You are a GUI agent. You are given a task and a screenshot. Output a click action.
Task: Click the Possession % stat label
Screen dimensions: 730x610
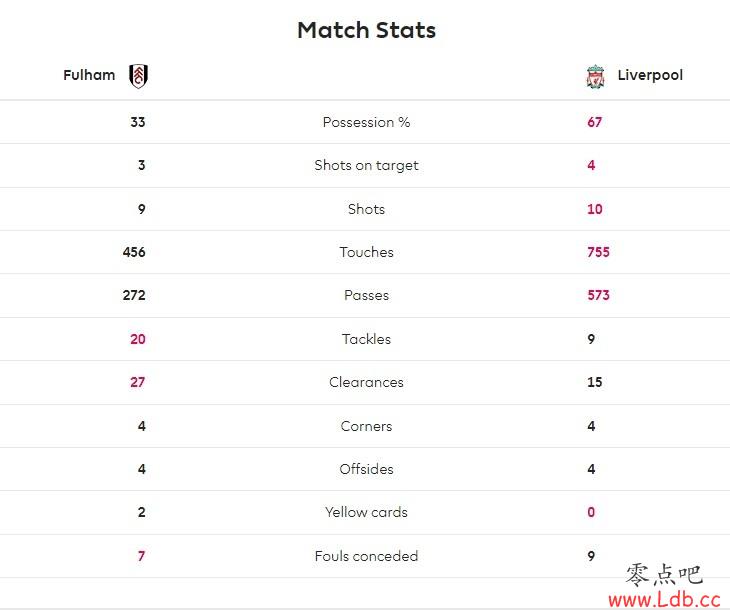366,122
